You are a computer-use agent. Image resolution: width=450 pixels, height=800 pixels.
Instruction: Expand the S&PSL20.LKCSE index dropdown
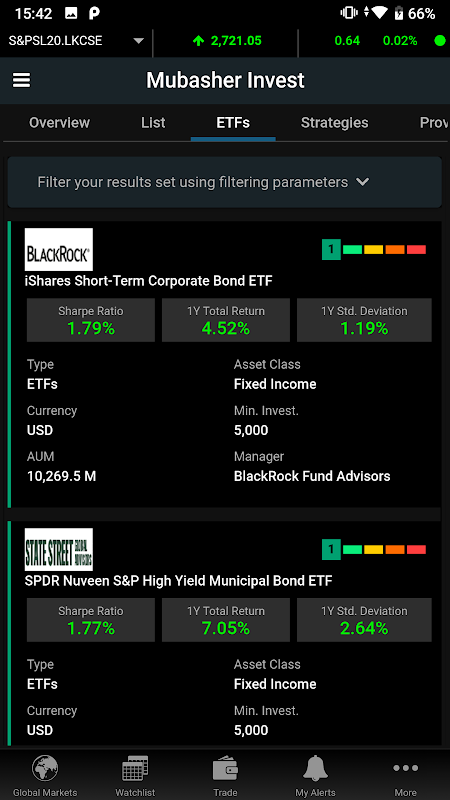tap(138, 41)
